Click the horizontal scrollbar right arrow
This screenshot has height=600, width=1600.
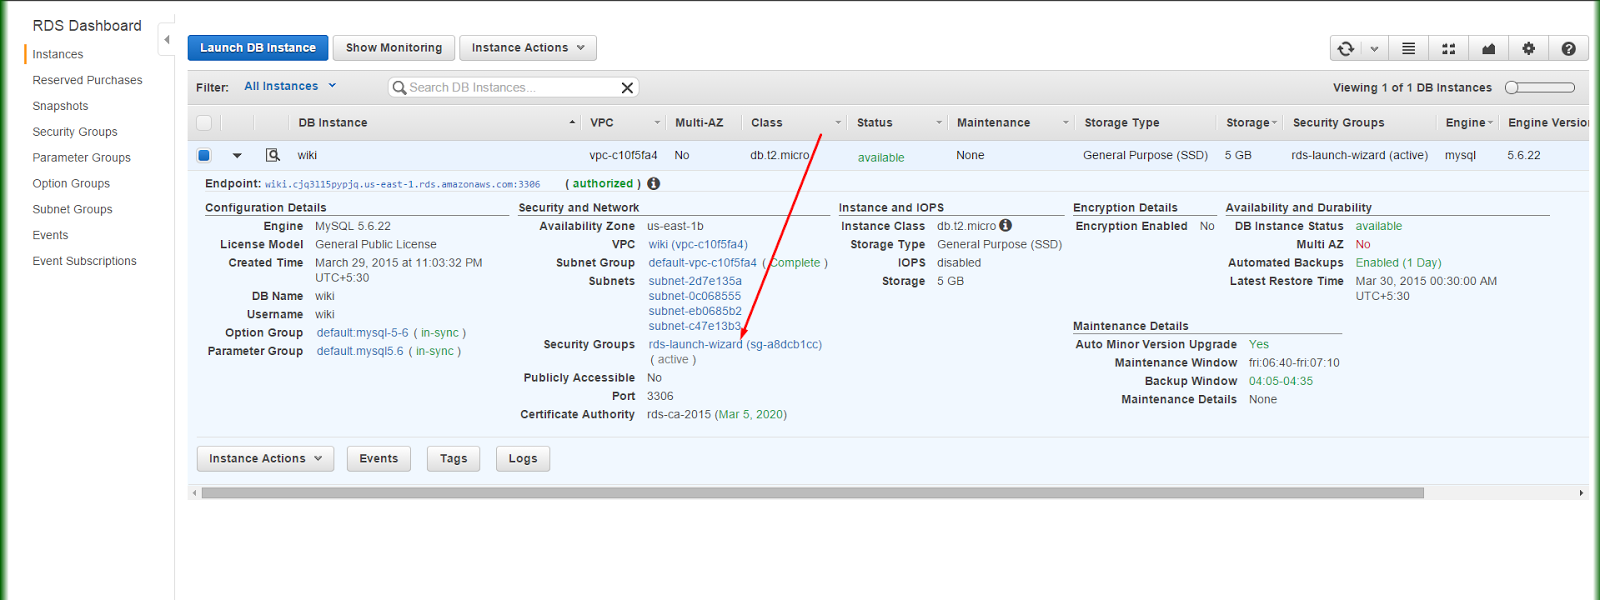pos(1581,493)
